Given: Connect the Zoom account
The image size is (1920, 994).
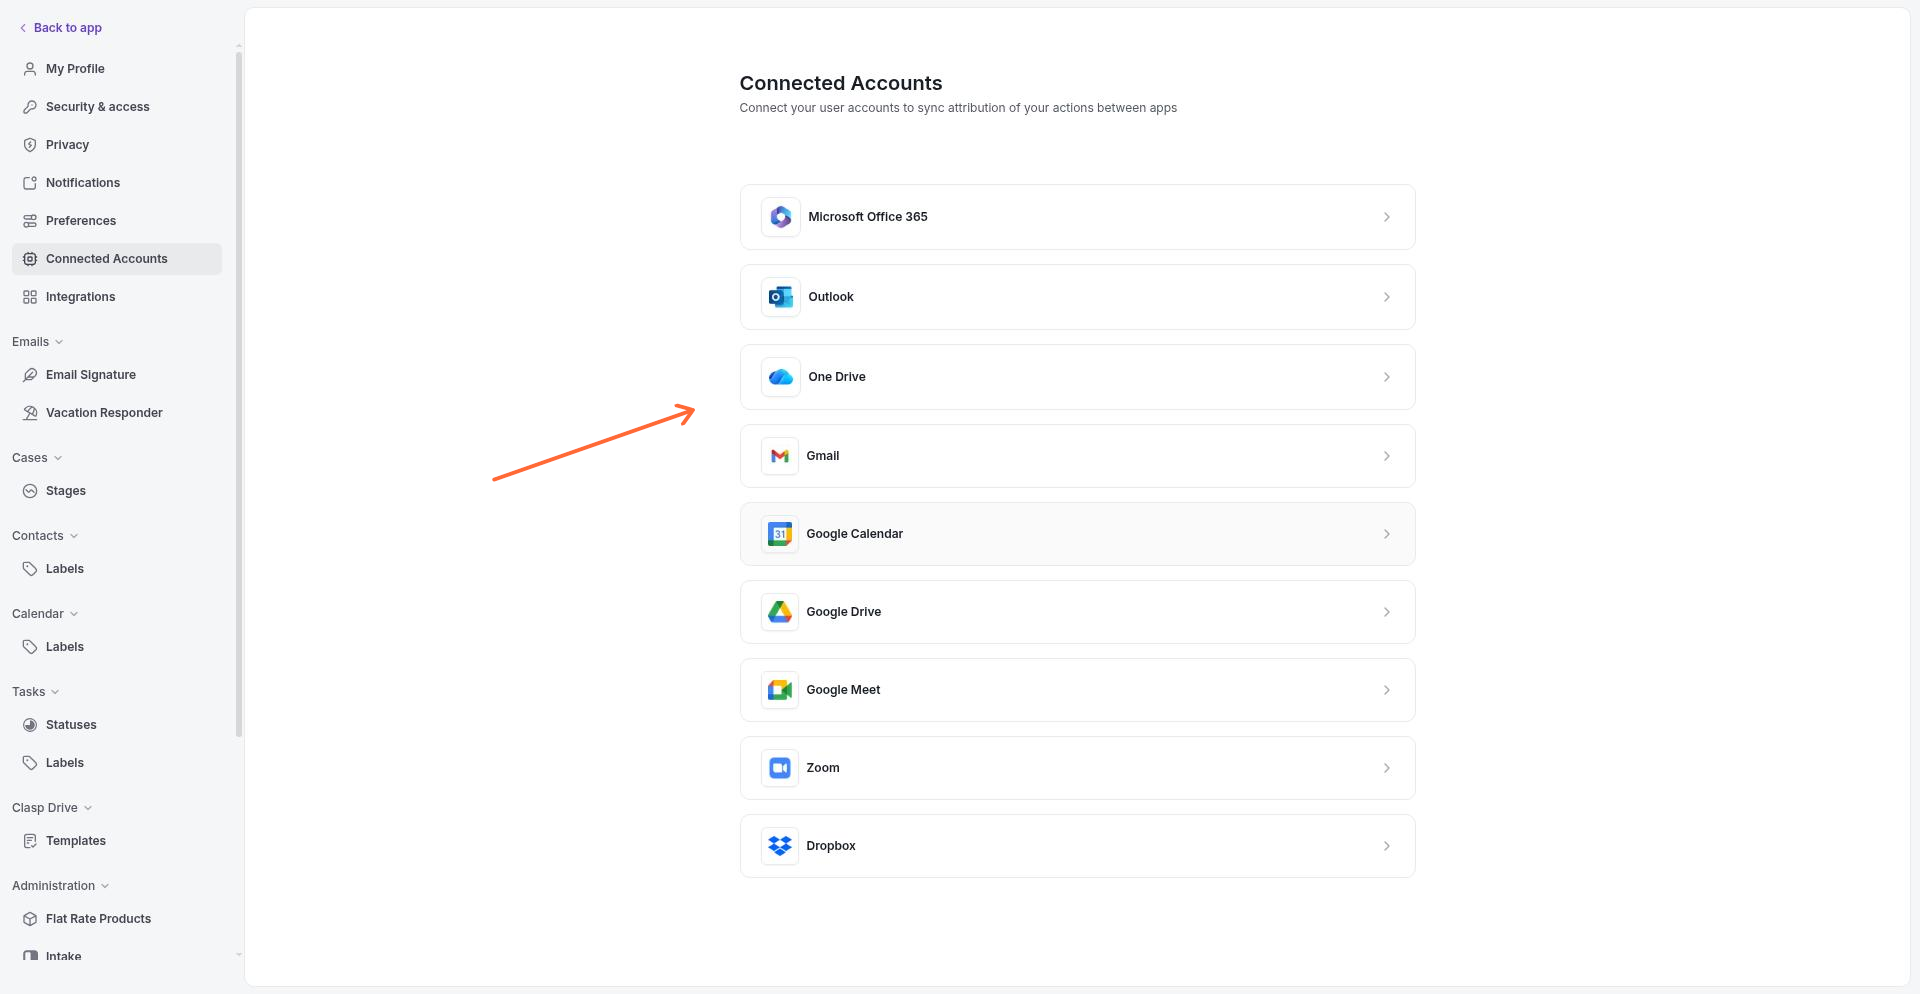Looking at the screenshot, I should 1077,768.
